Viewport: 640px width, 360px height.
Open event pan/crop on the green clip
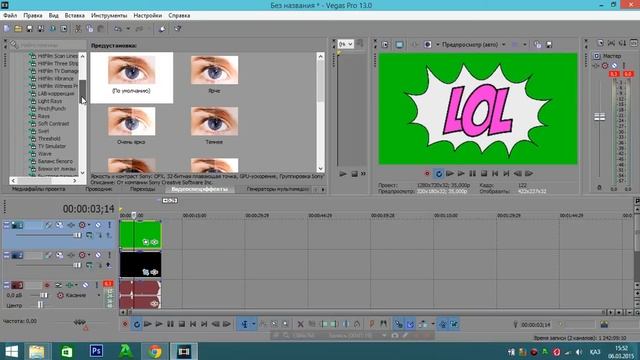(146, 242)
